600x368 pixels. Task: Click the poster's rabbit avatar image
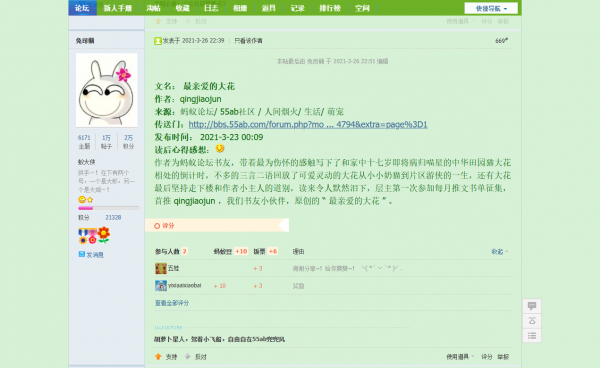click(106, 90)
